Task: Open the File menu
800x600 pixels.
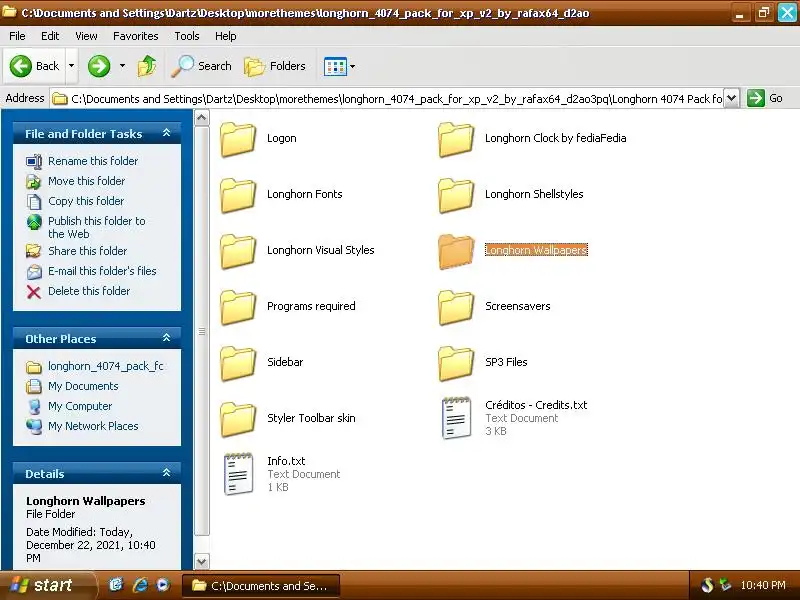Action: click(x=17, y=36)
